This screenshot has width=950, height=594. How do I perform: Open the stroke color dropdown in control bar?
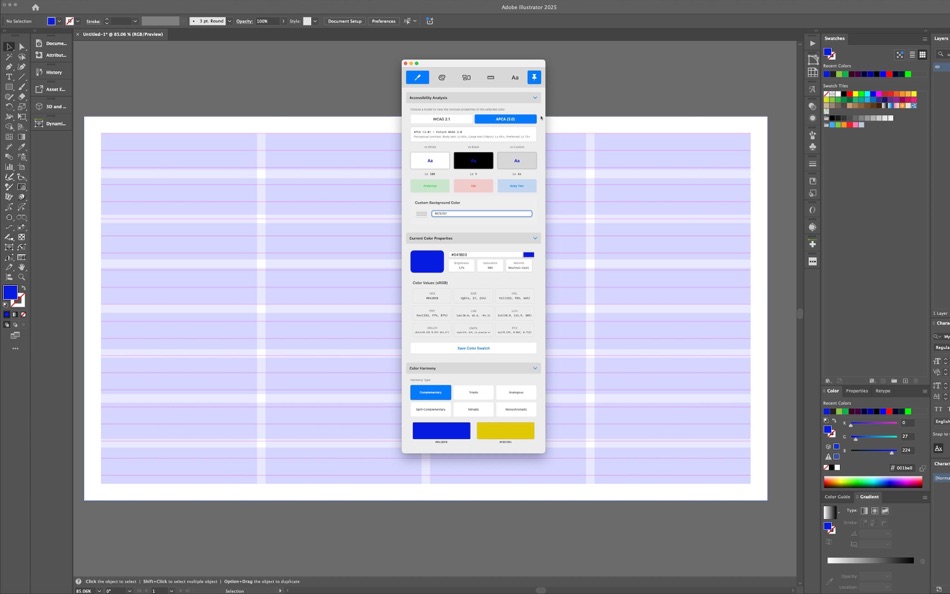[78, 21]
